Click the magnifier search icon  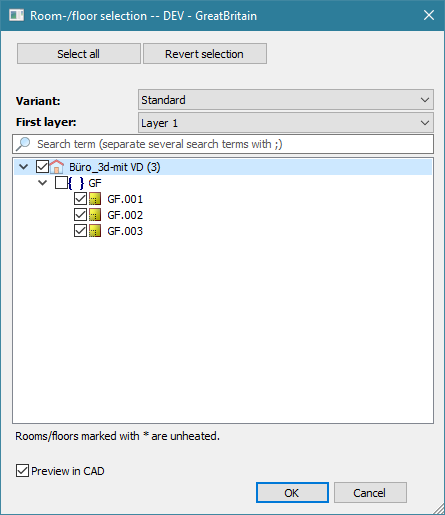tap(23, 144)
